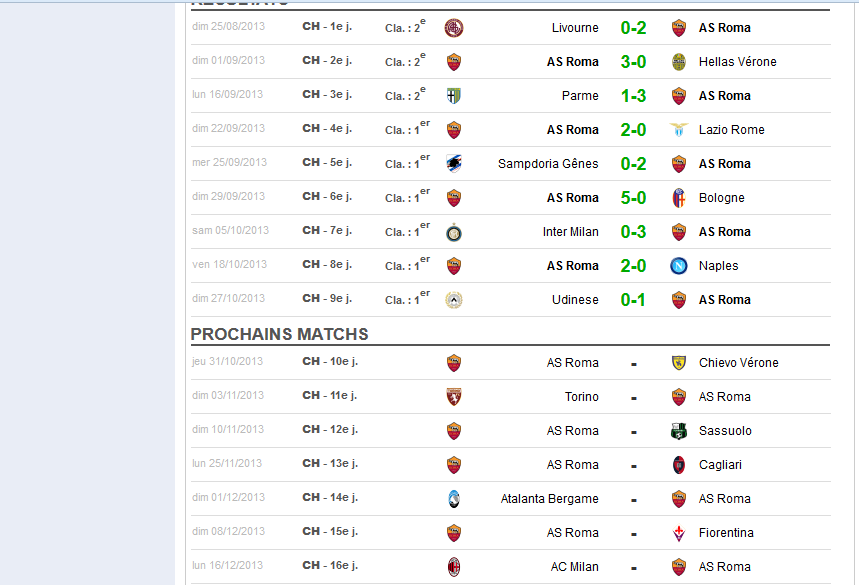Click the Sampdoria Gênes club crest
859x585 pixels.
[x=454, y=164]
